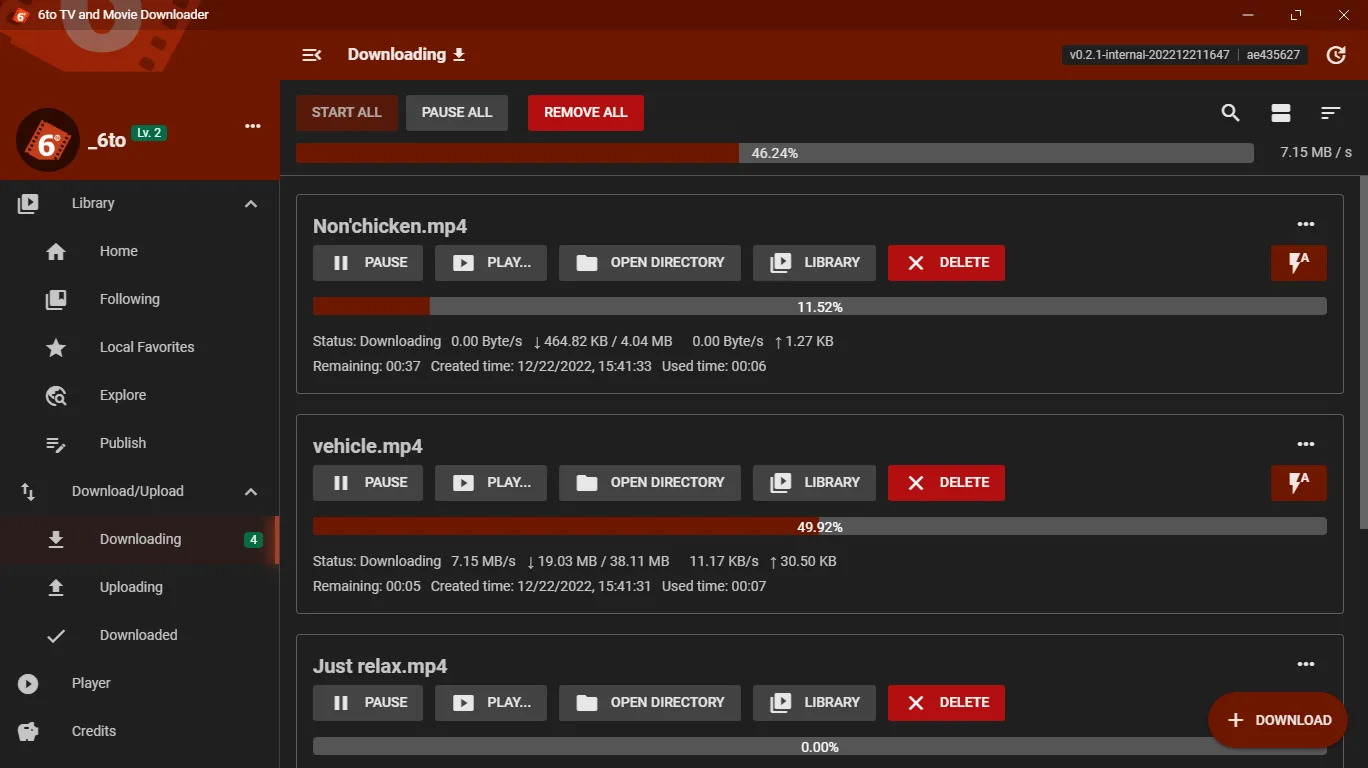Show Just relax.mp4 in Library
The width and height of the screenshot is (1368, 768).
point(814,703)
